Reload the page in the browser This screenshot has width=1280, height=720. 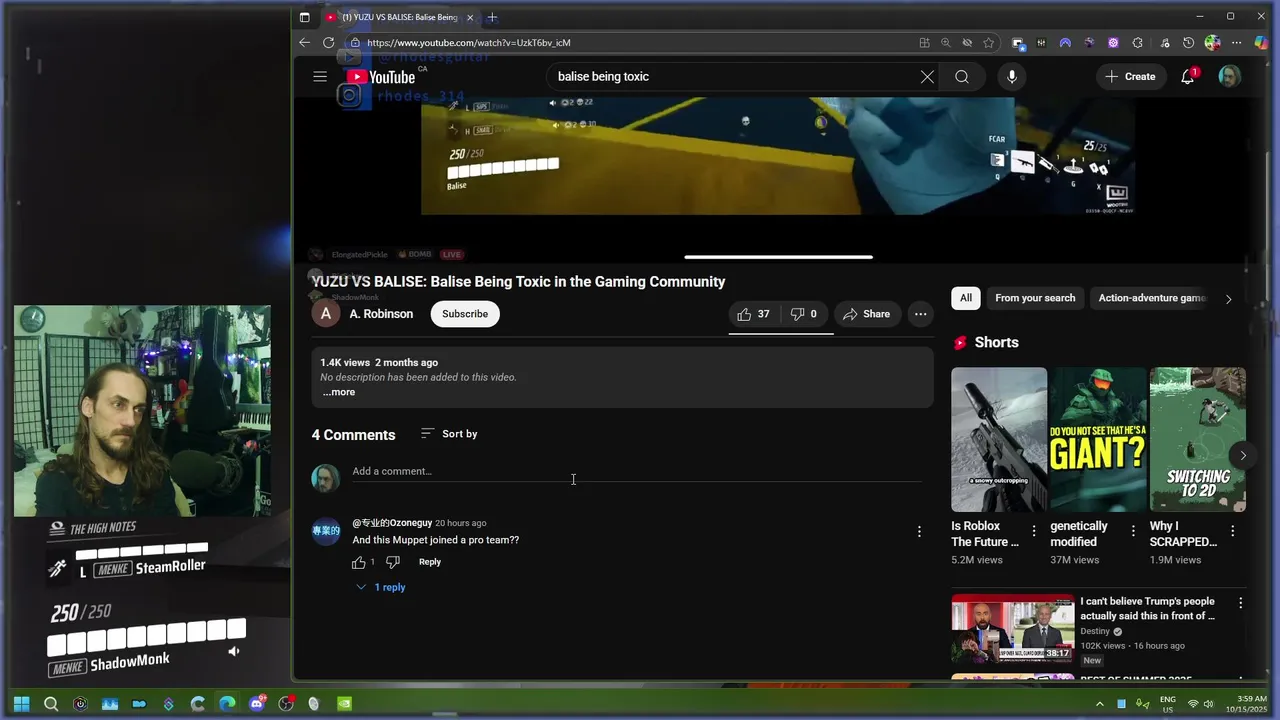point(328,43)
